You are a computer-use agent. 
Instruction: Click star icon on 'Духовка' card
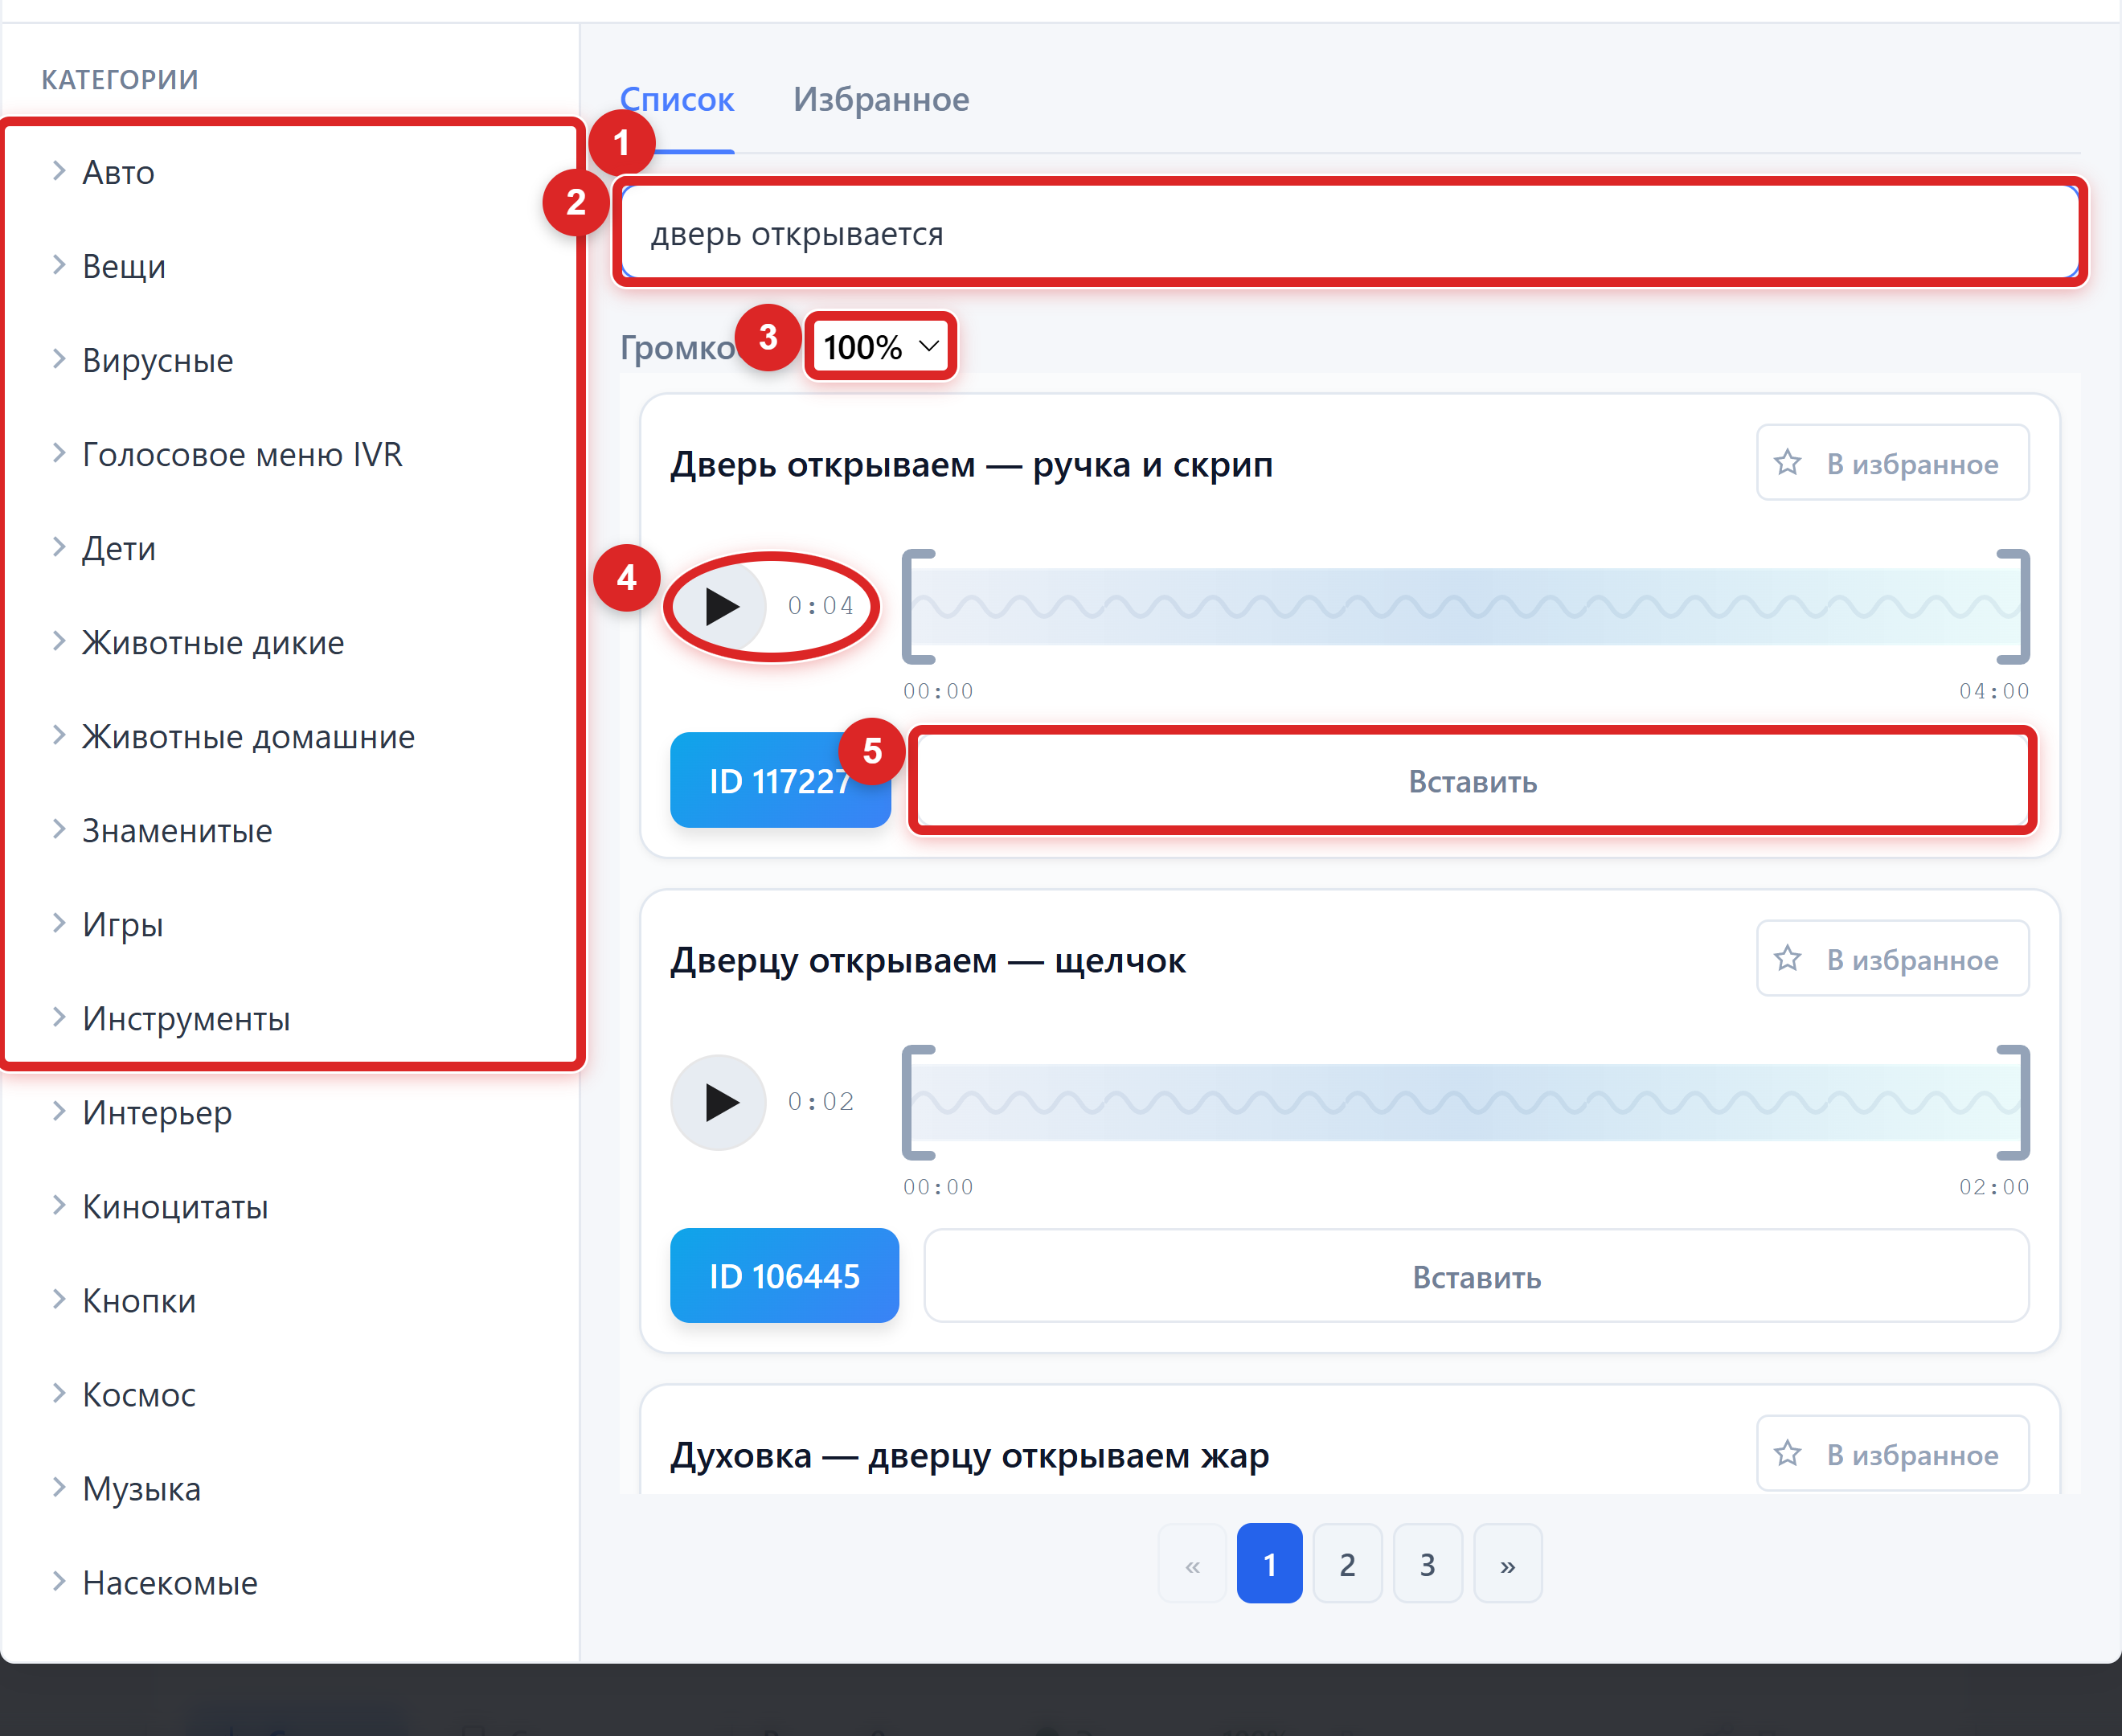coord(1788,1454)
